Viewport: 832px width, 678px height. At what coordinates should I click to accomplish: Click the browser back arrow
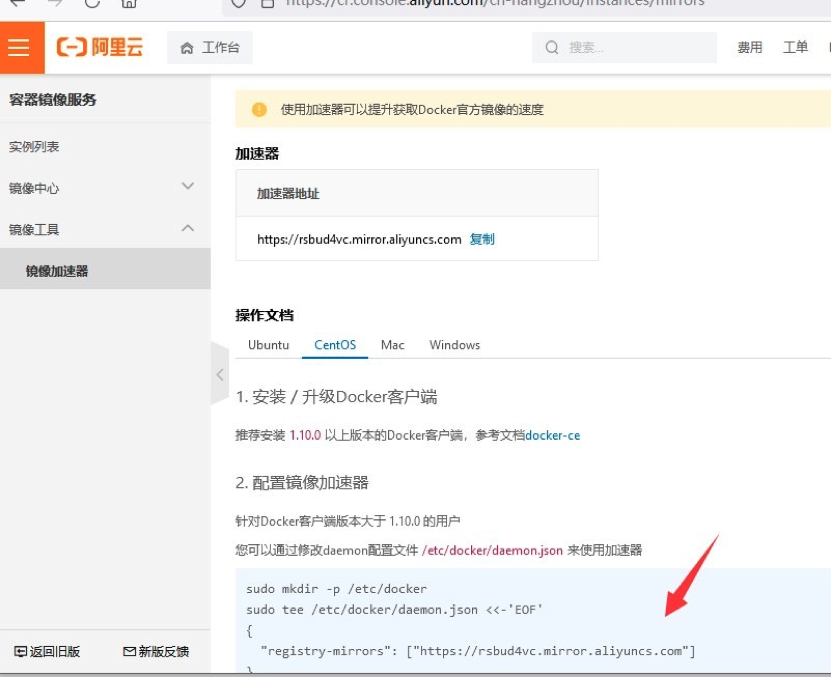pos(18,3)
